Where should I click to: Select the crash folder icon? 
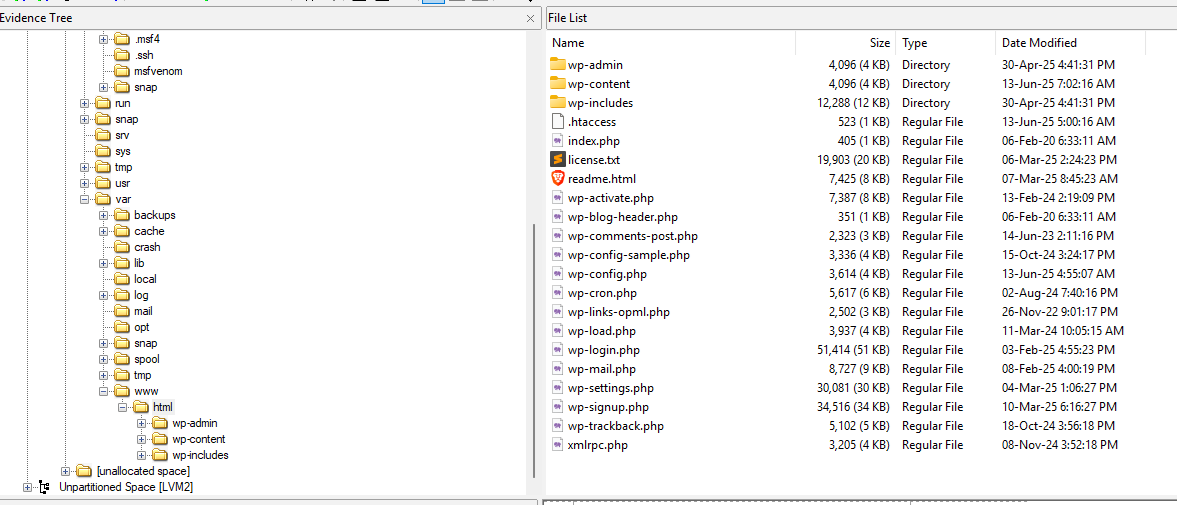[122, 247]
